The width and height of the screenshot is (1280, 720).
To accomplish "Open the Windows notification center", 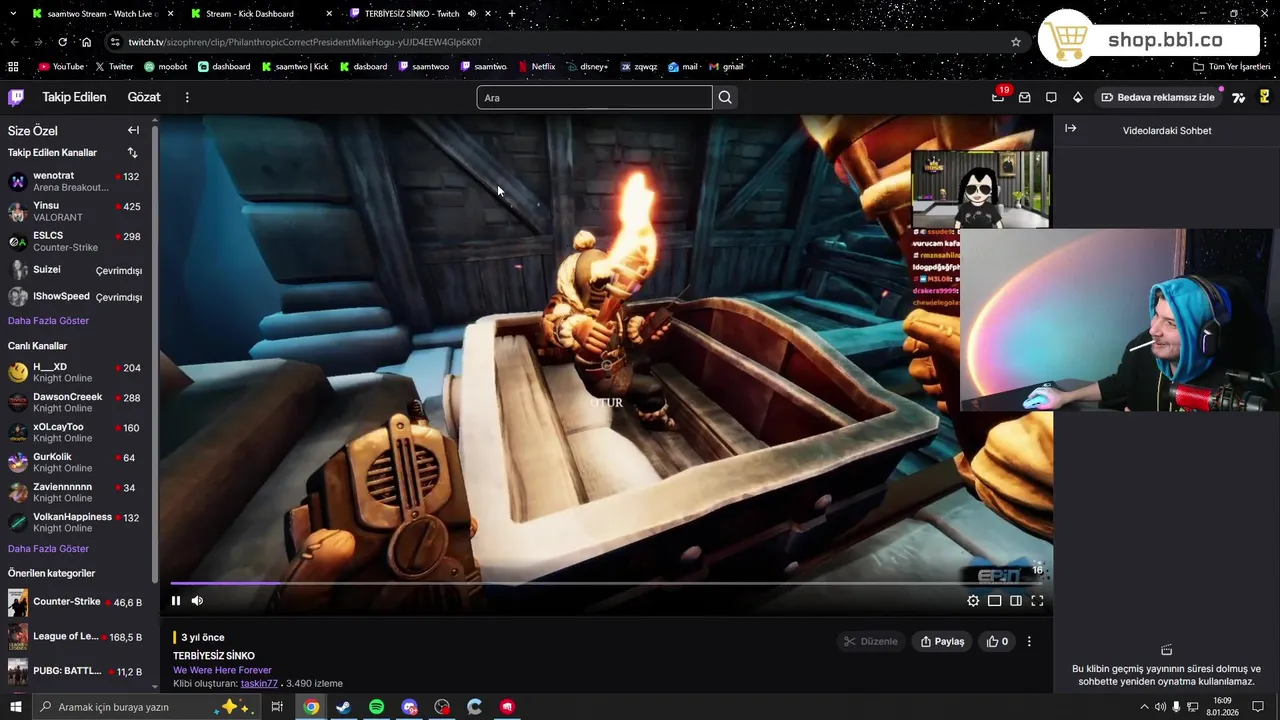I will point(1258,707).
